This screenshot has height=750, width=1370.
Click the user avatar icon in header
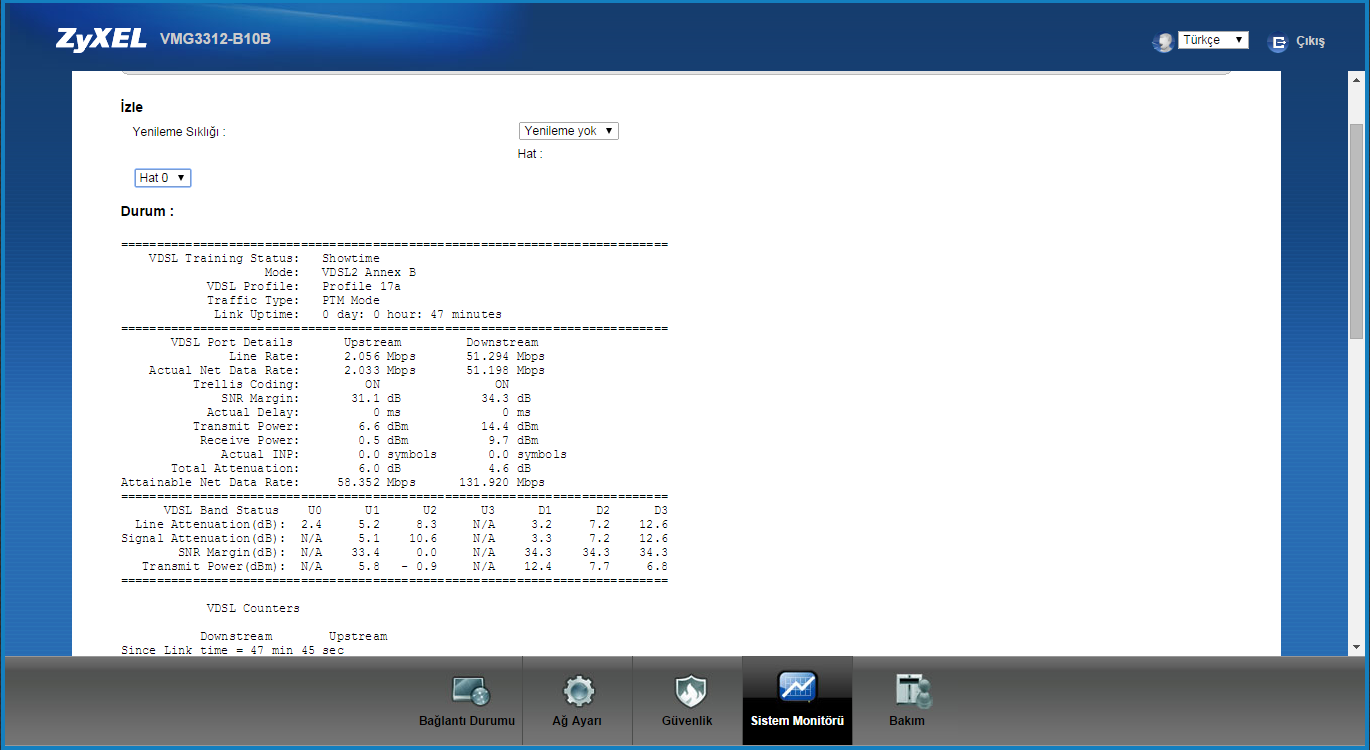coord(1162,42)
